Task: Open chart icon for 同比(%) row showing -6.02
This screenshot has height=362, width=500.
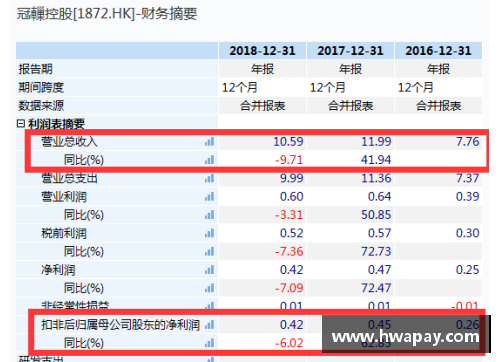Action: tap(209, 343)
